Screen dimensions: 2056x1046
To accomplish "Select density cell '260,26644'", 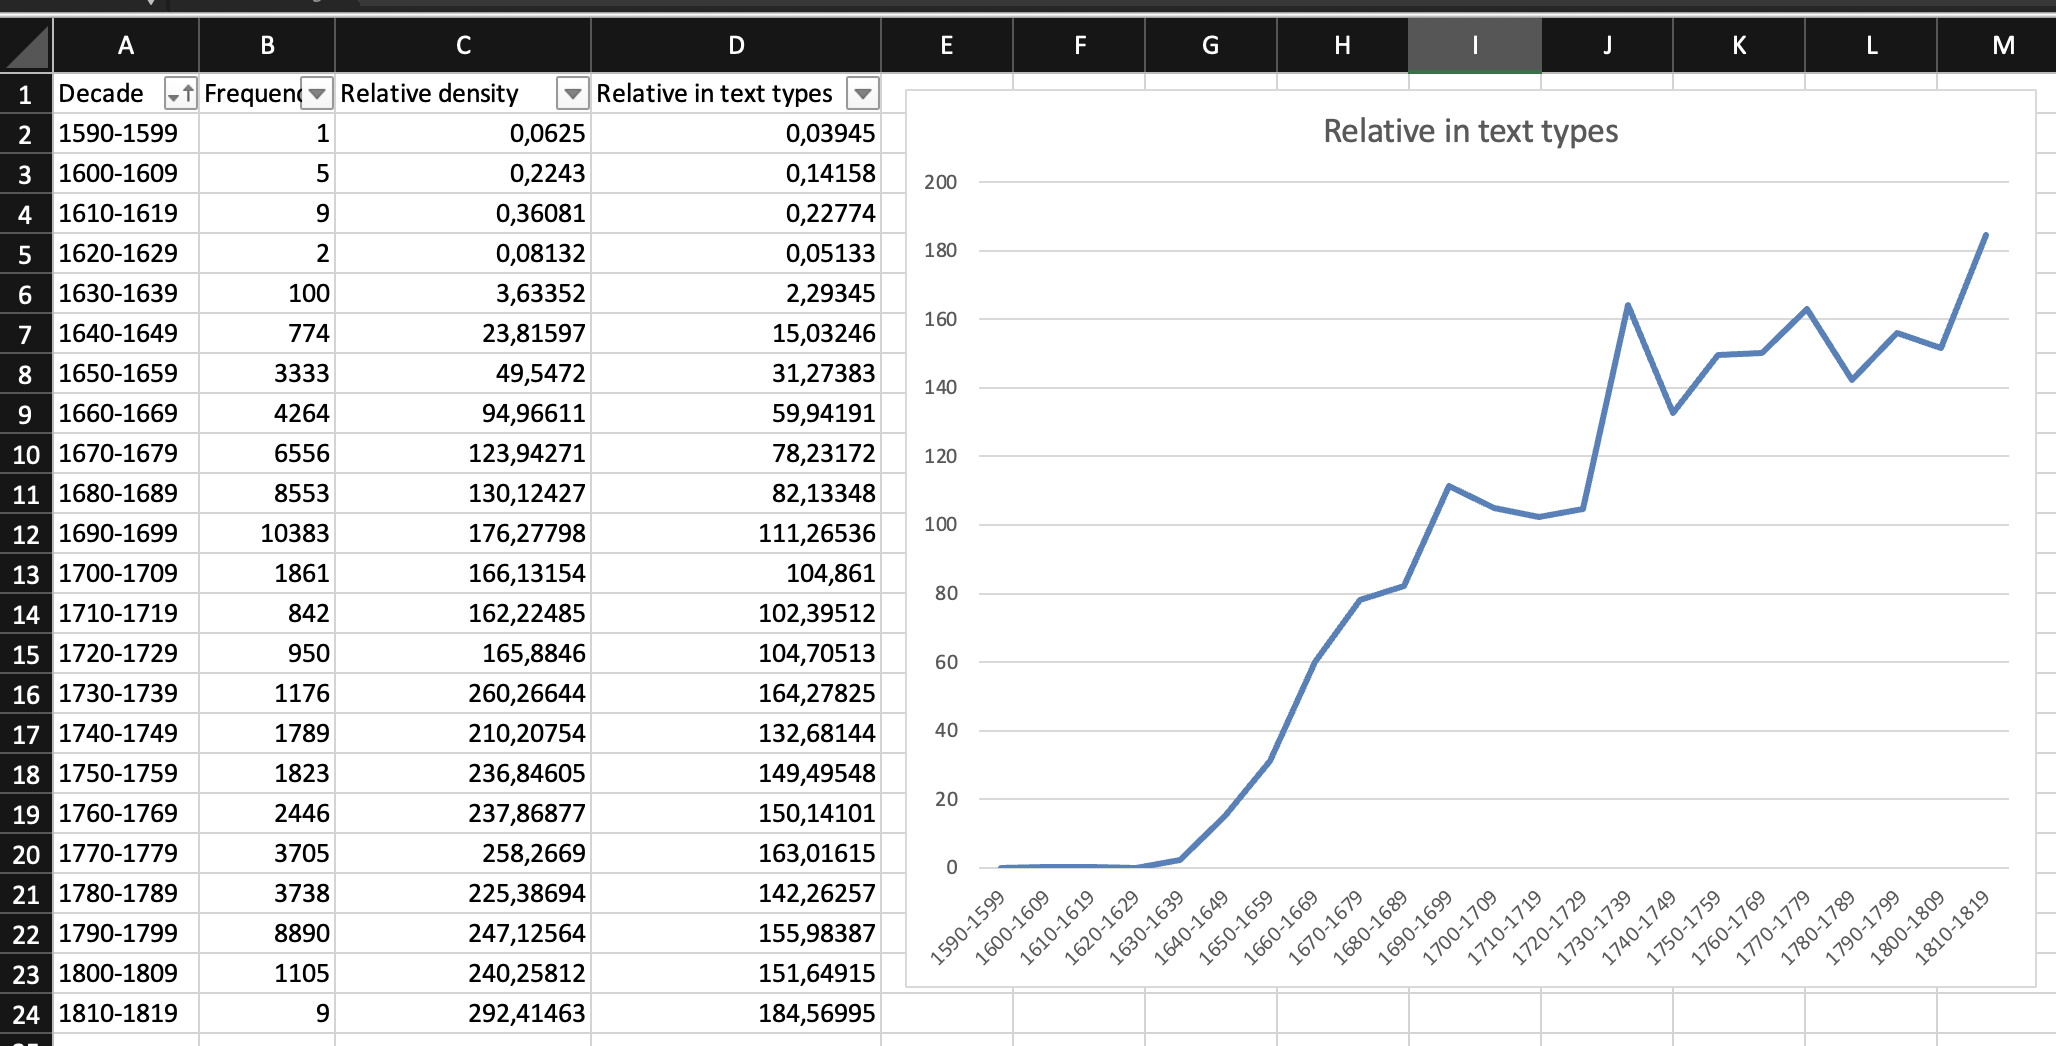I will click(463, 694).
